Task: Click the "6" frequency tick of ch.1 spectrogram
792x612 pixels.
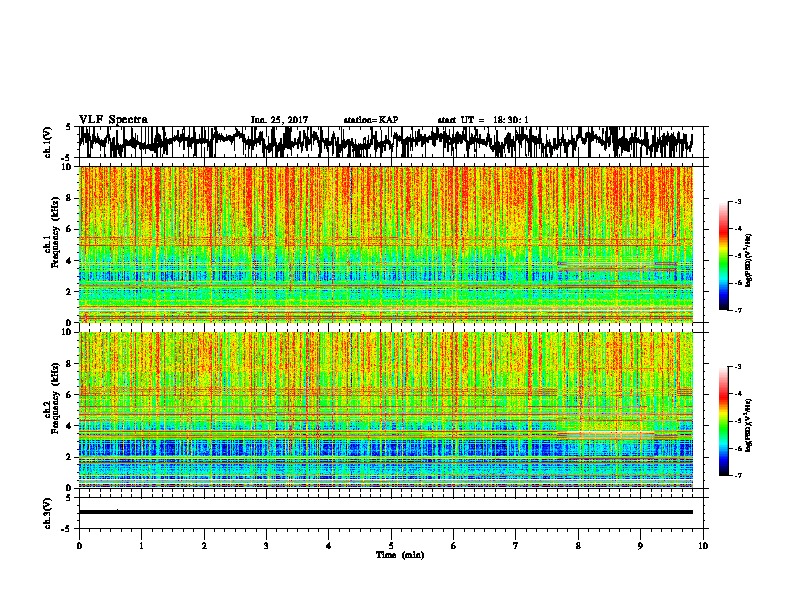Action: (x=70, y=229)
